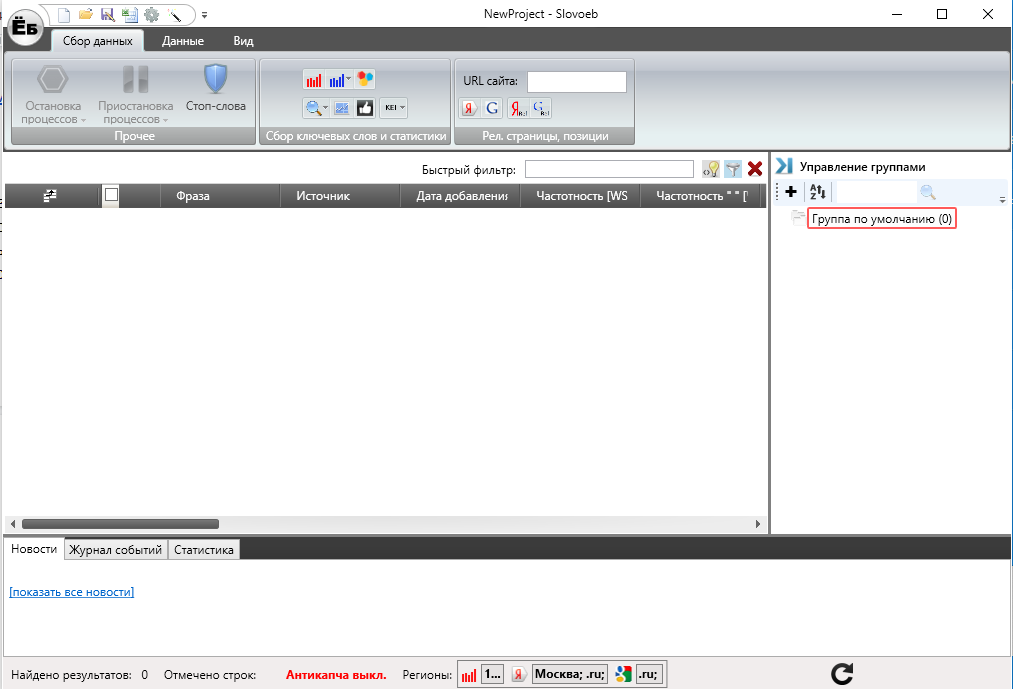Click into the Быстрый фильтр input field
The image size is (1013, 689).
point(608,169)
